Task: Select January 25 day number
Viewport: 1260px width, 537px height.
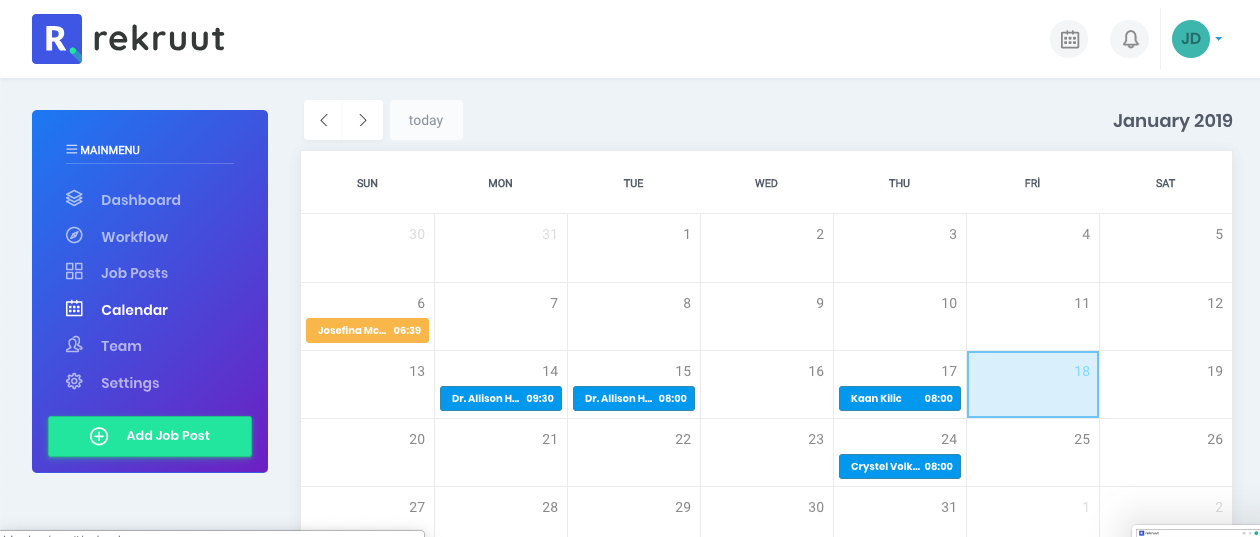Action: tap(1082, 439)
